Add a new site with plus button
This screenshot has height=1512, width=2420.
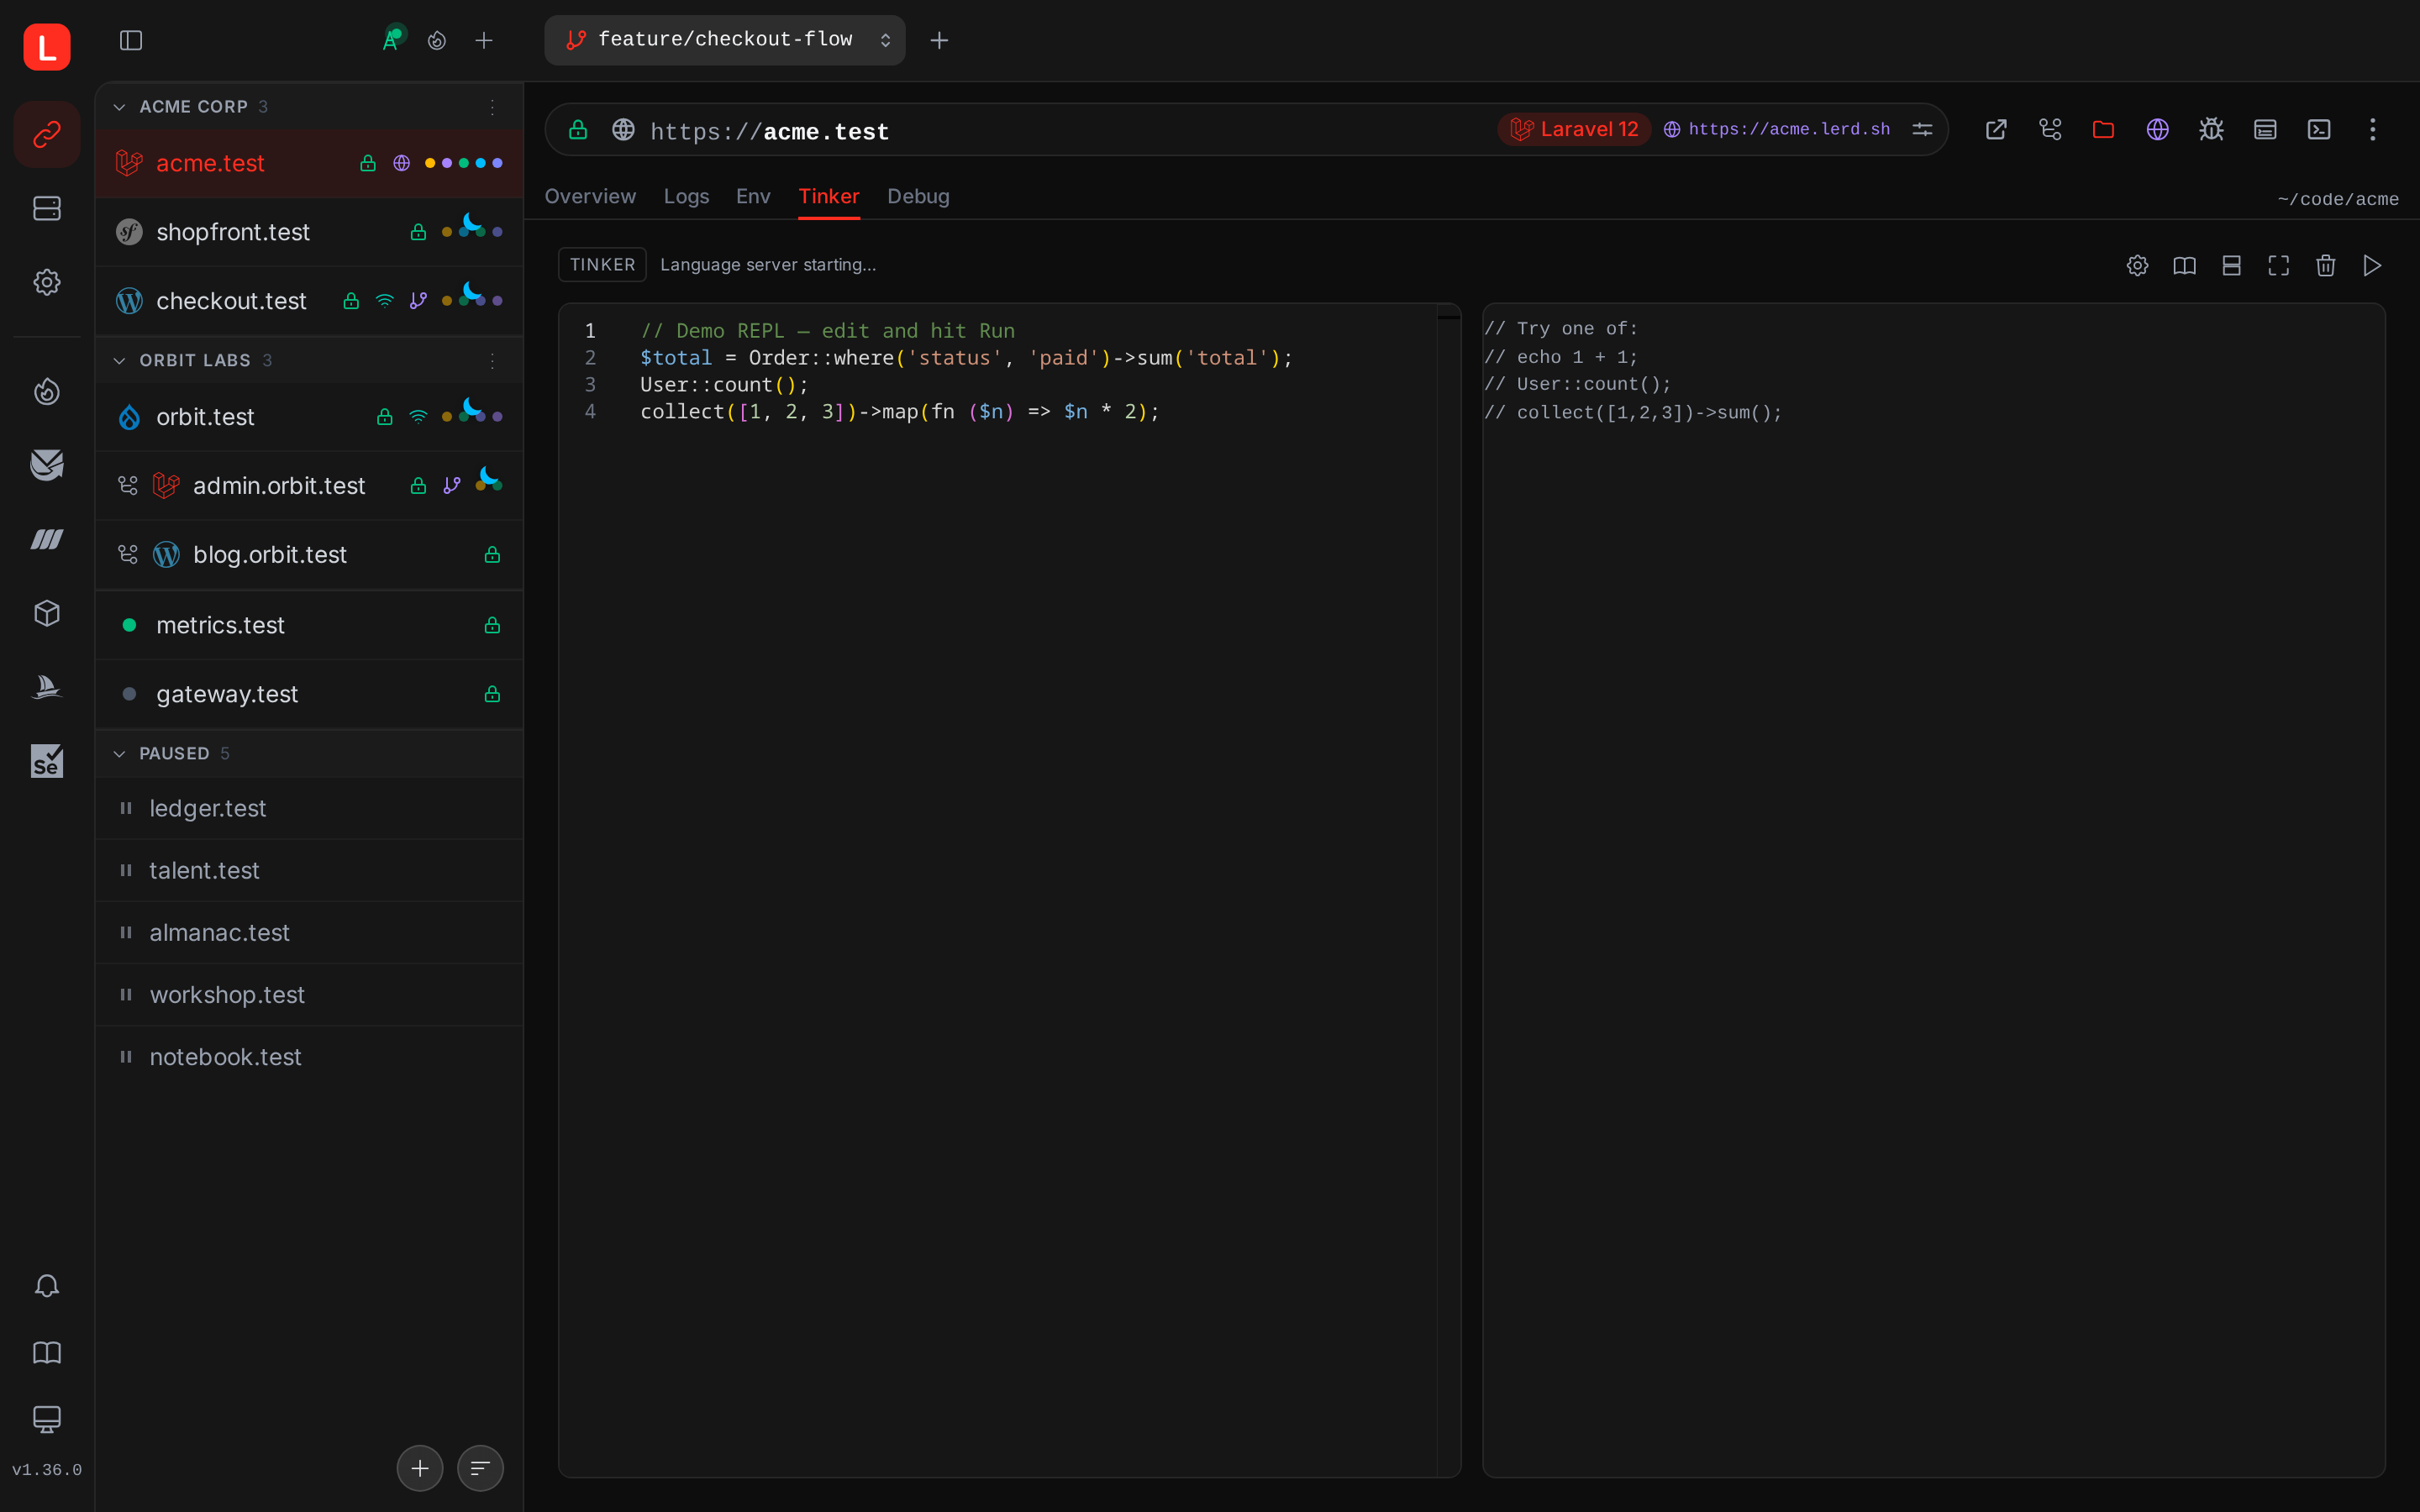coord(419,1467)
